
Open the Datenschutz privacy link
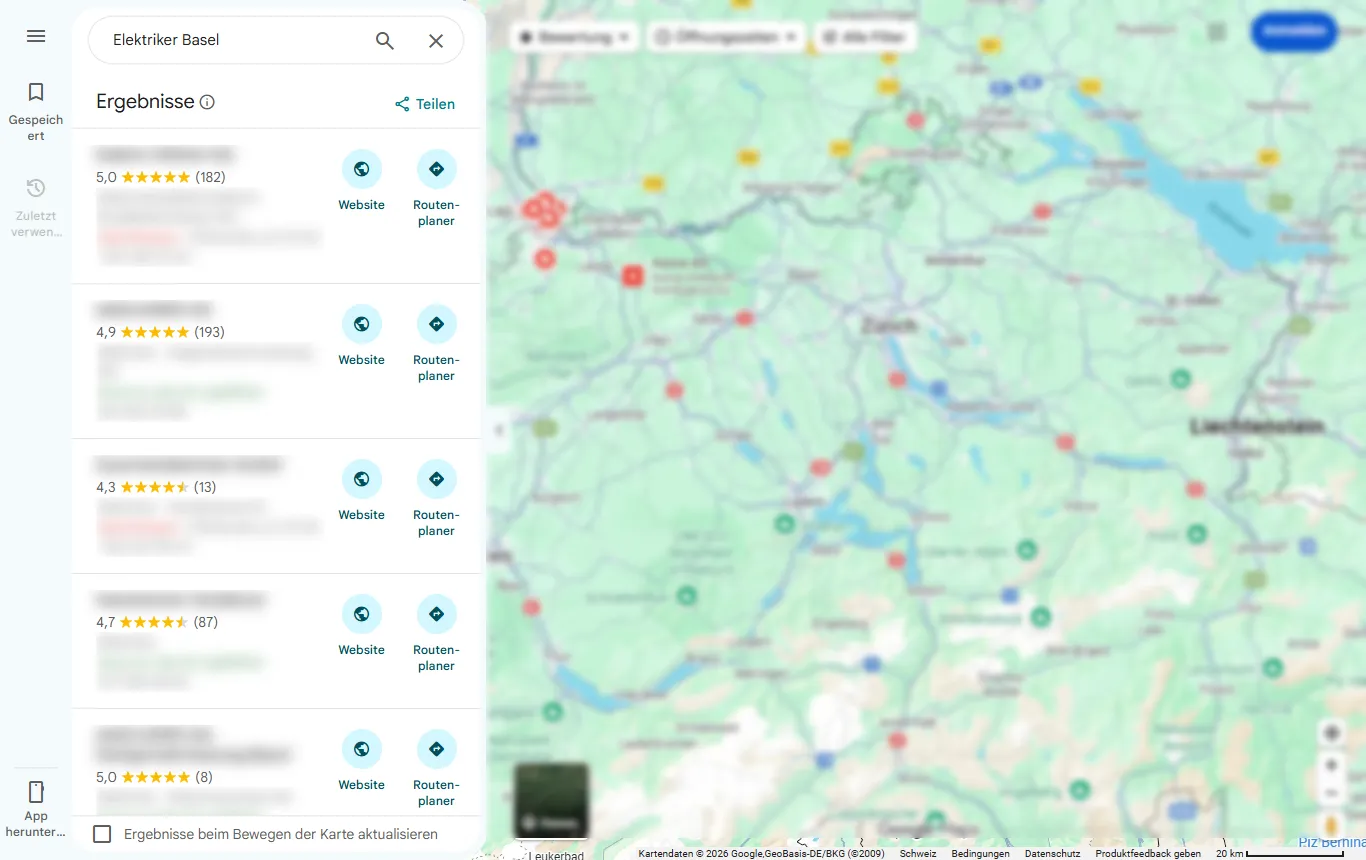tap(1053, 854)
